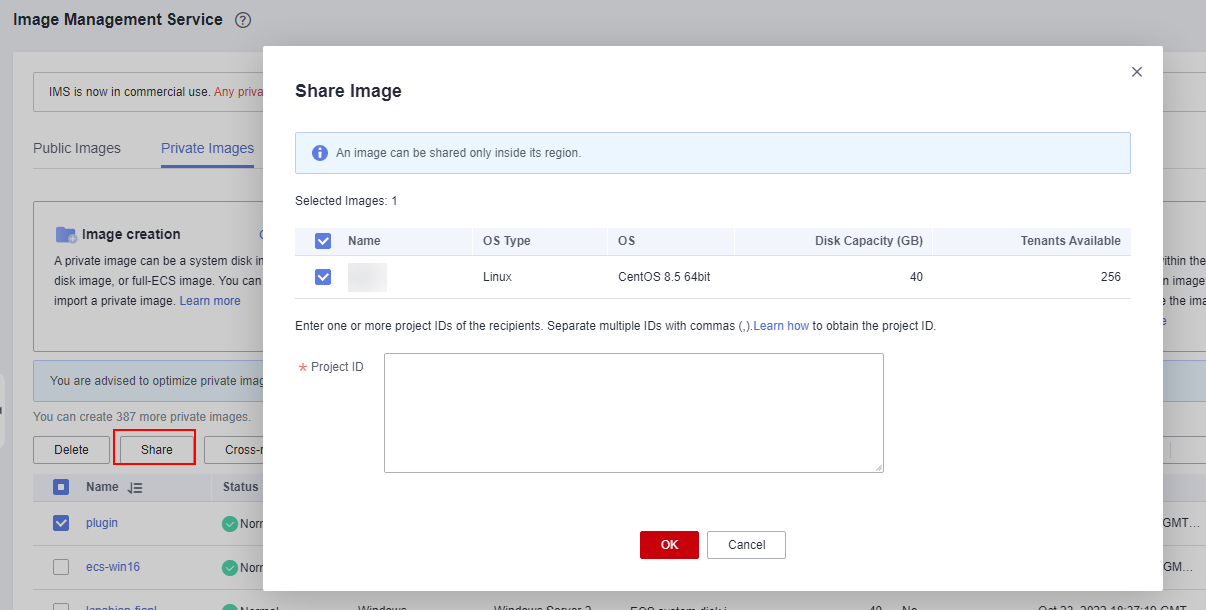The height and width of the screenshot is (610, 1206).
Task: Switch to the Public Images tab
Action: [x=77, y=148]
